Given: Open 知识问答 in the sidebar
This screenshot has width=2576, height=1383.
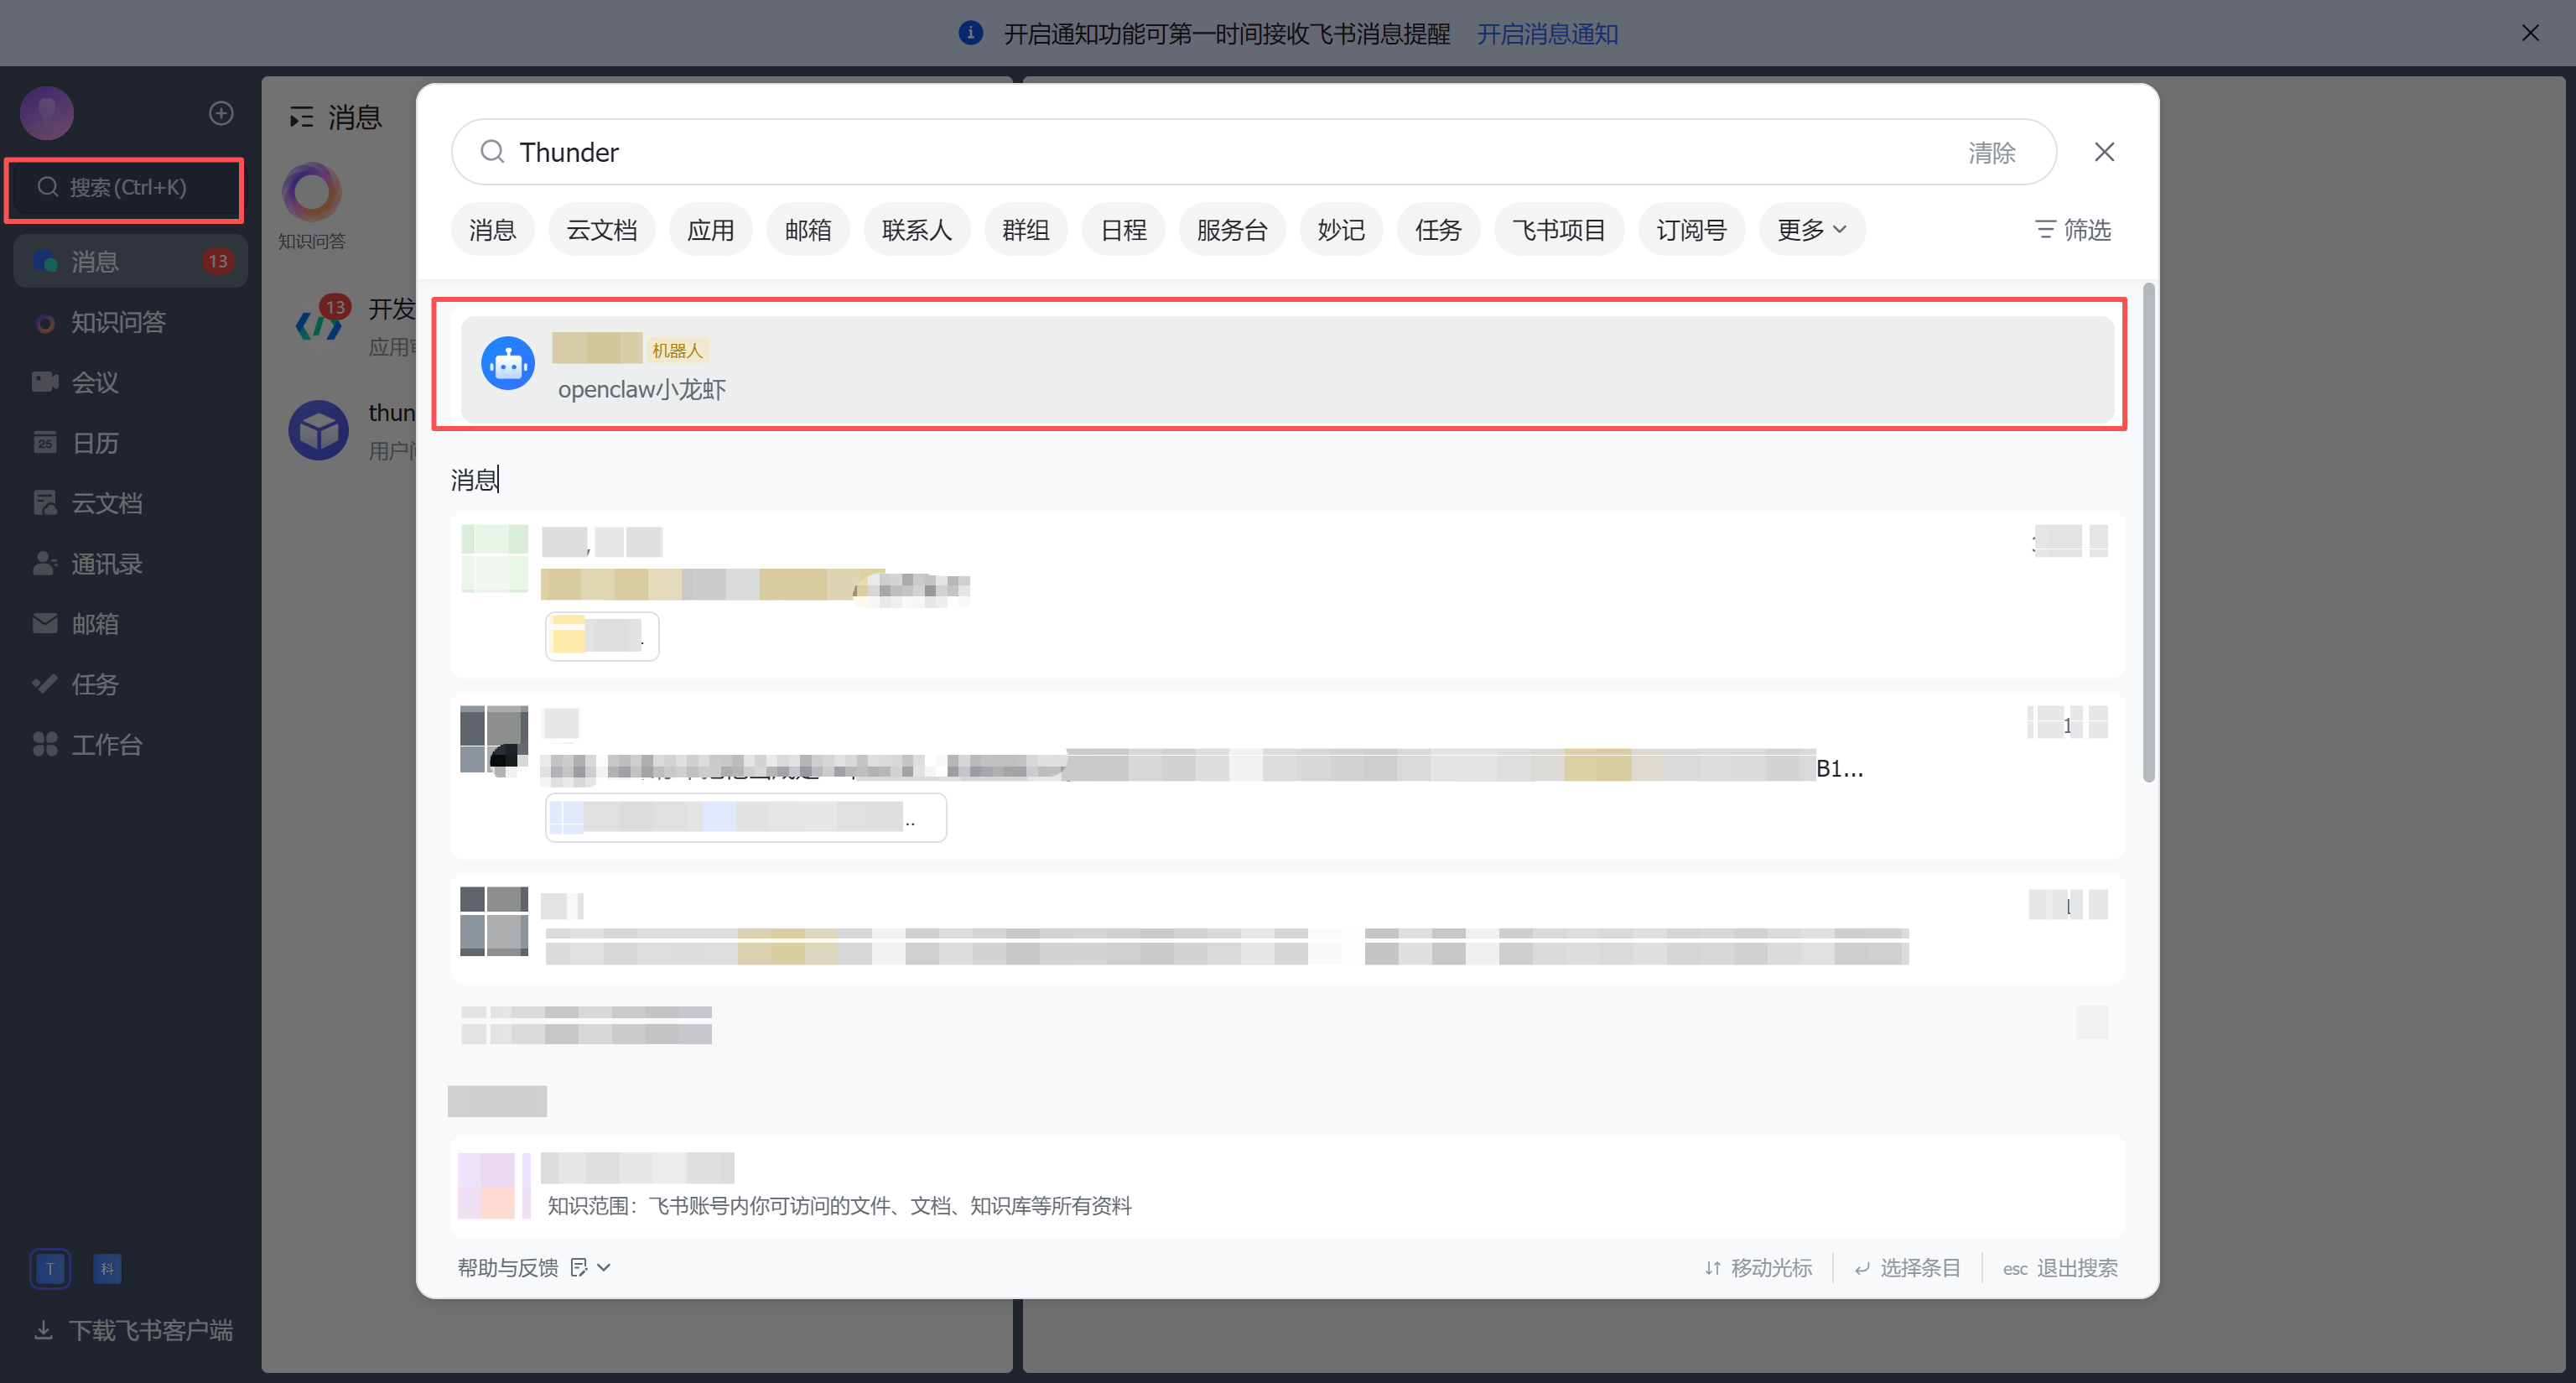Looking at the screenshot, I should 117,322.
